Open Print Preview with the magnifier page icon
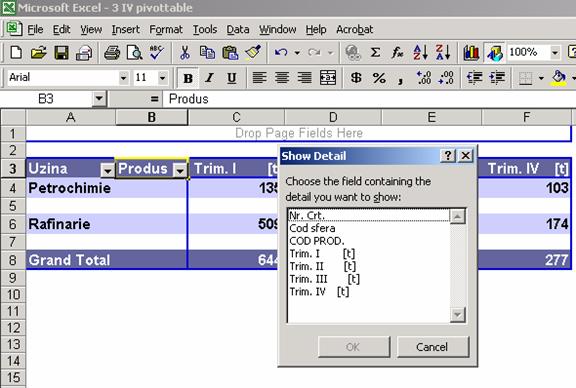 point(134,53)
